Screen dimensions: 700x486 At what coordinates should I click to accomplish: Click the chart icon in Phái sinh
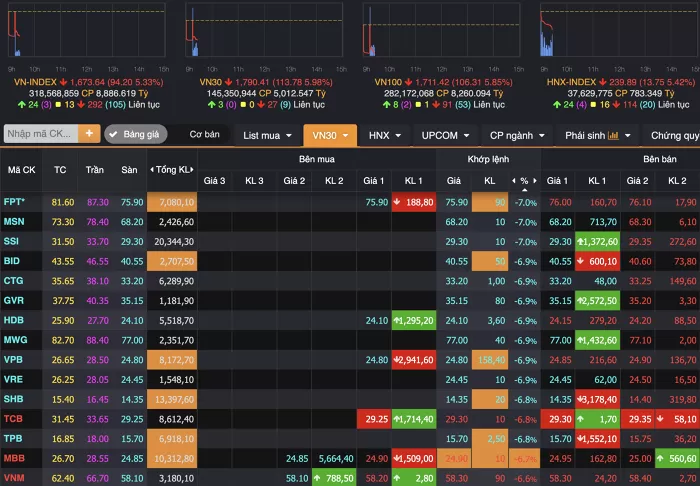point(613,134)
